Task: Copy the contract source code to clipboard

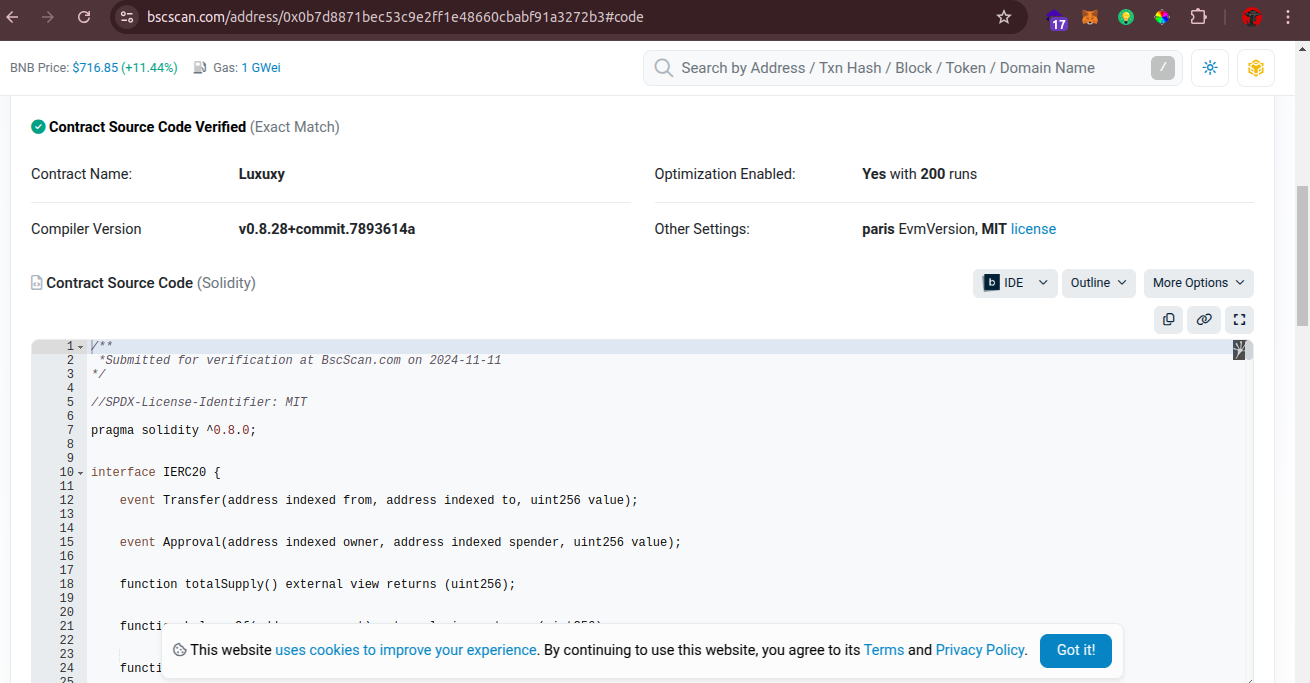Action: 1168,320
